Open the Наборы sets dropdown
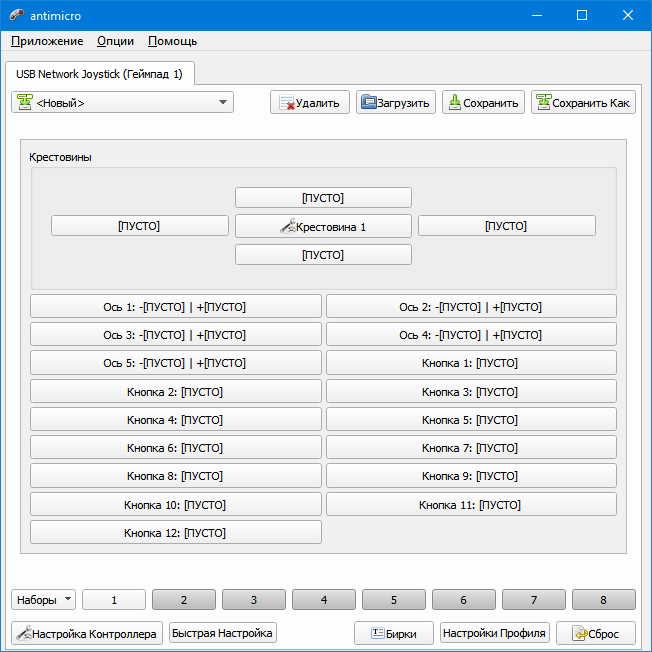The width and height of the screenshot is (652, 652). (43, 600)
